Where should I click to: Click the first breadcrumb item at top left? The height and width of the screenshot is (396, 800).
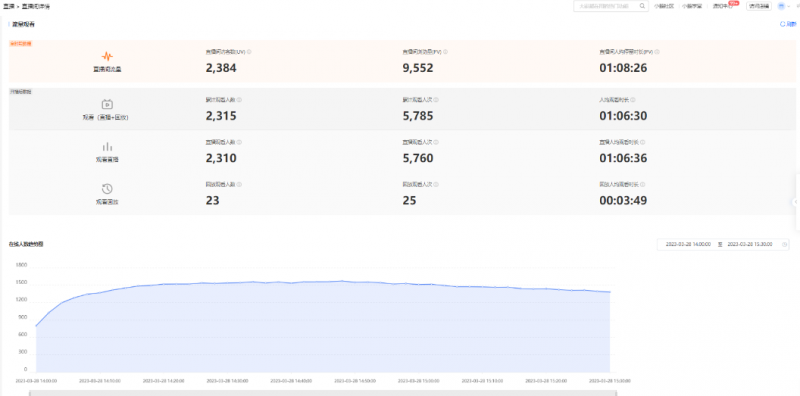(8, 6)
